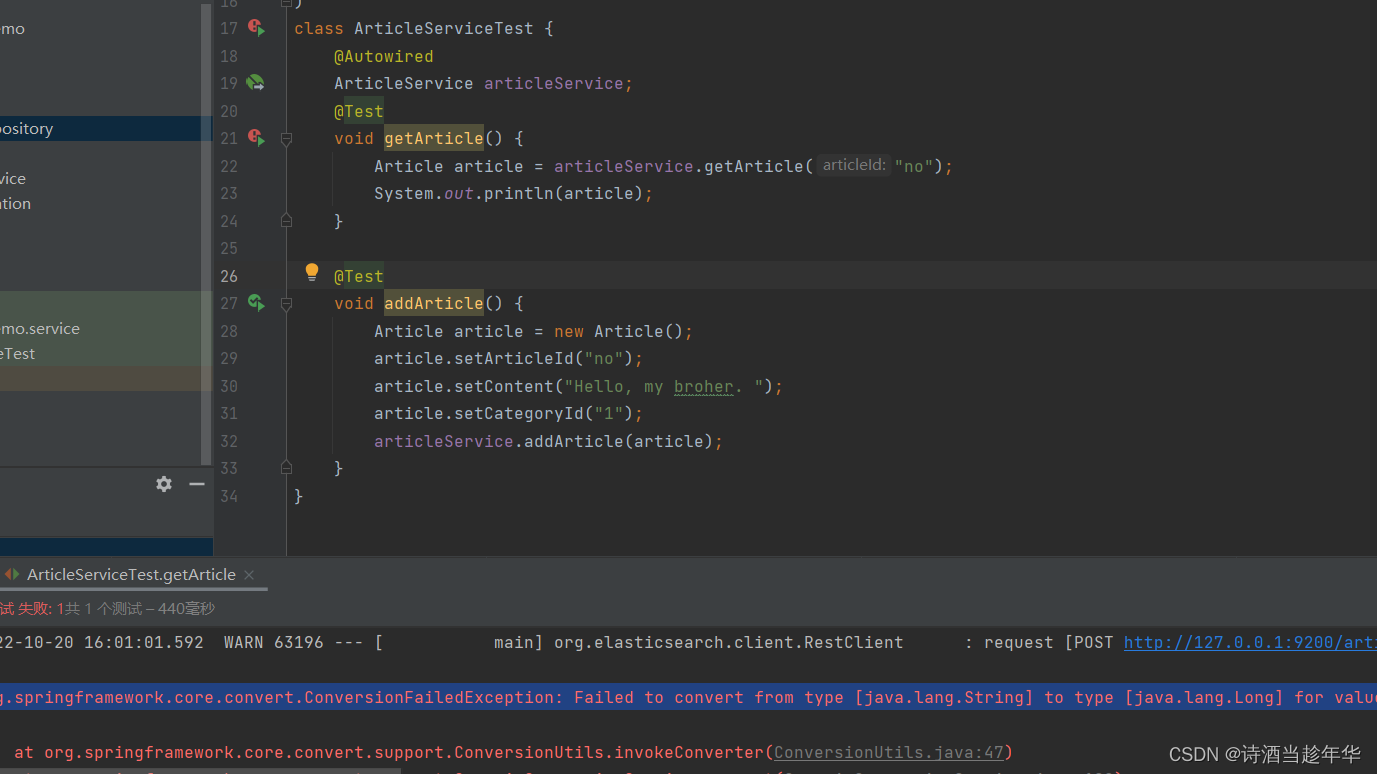Click the autowired bean gutter icon at line 19
1377x774 pixels.
click(x=256, y=83)
